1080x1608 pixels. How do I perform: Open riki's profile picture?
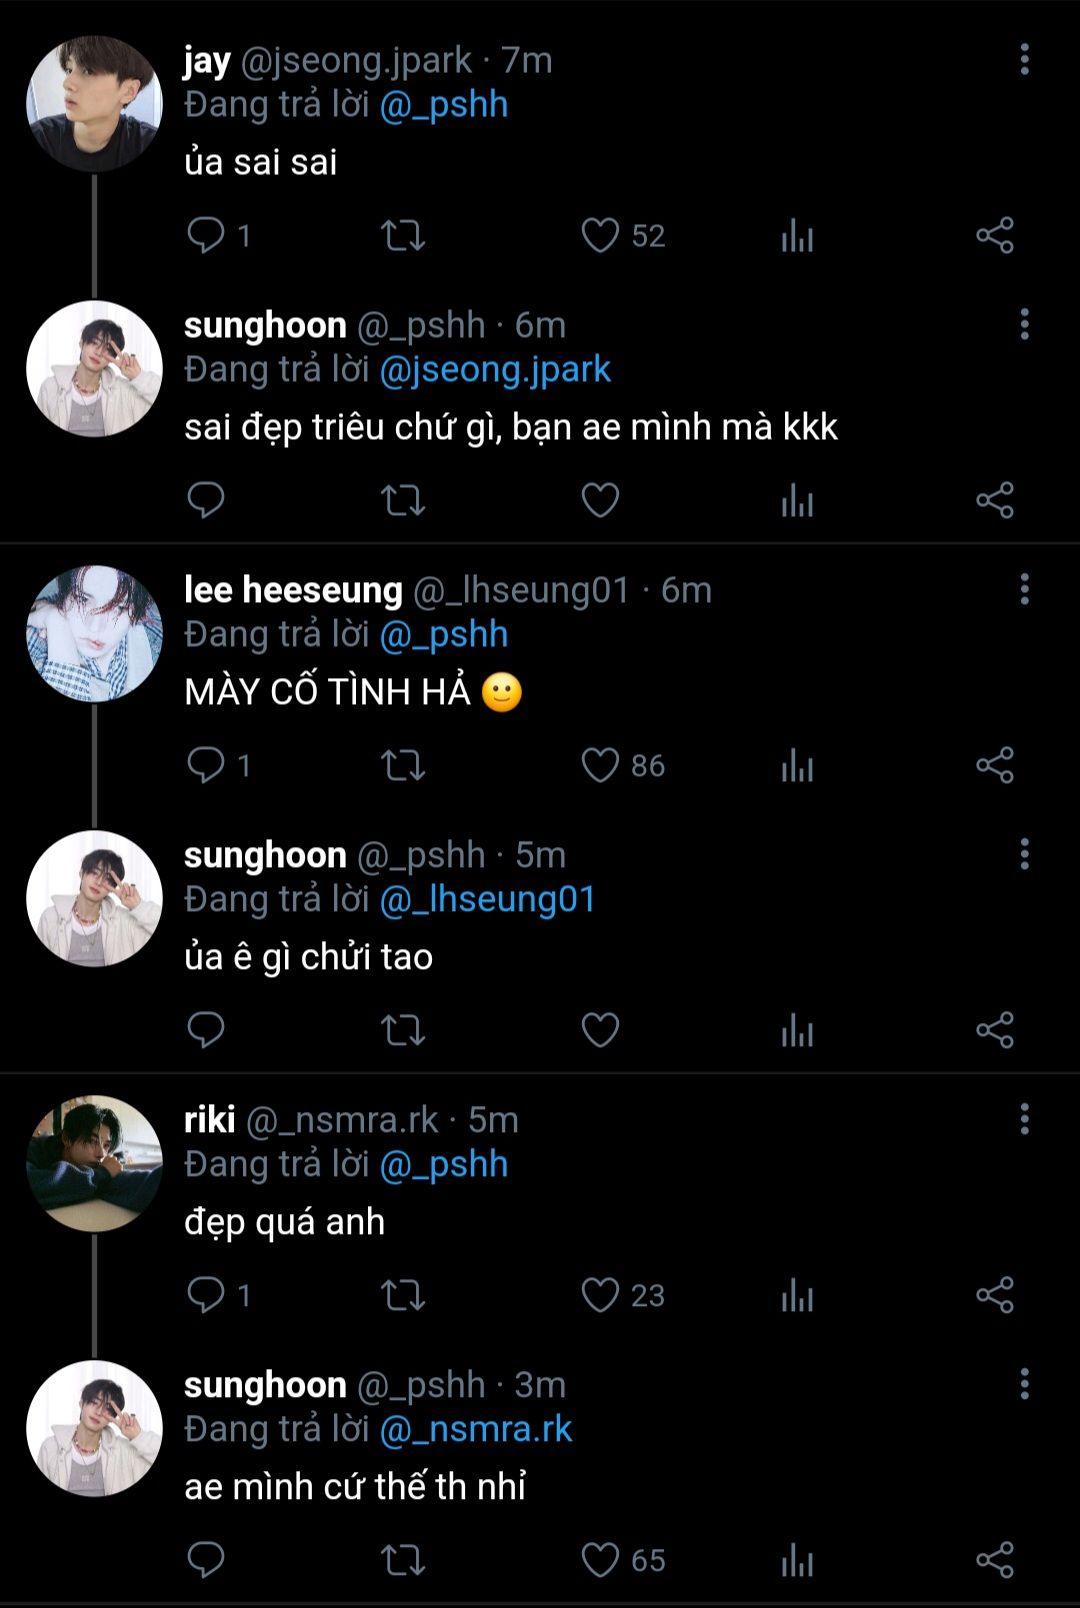94,1163
